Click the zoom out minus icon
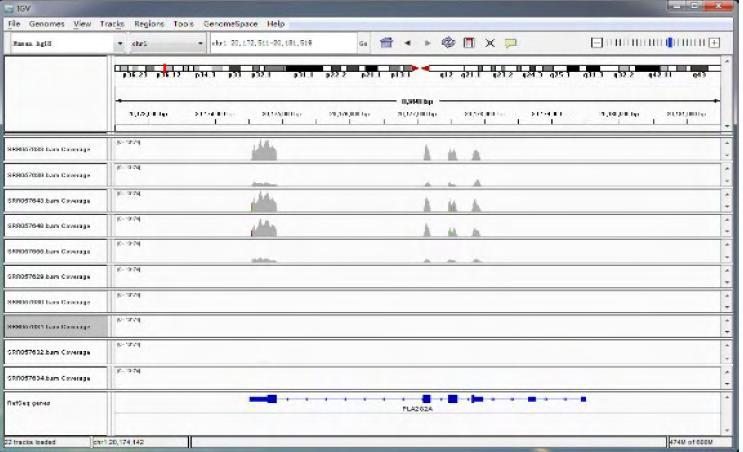Viewport: 743px width, 452px height. [x=597, y=43]
